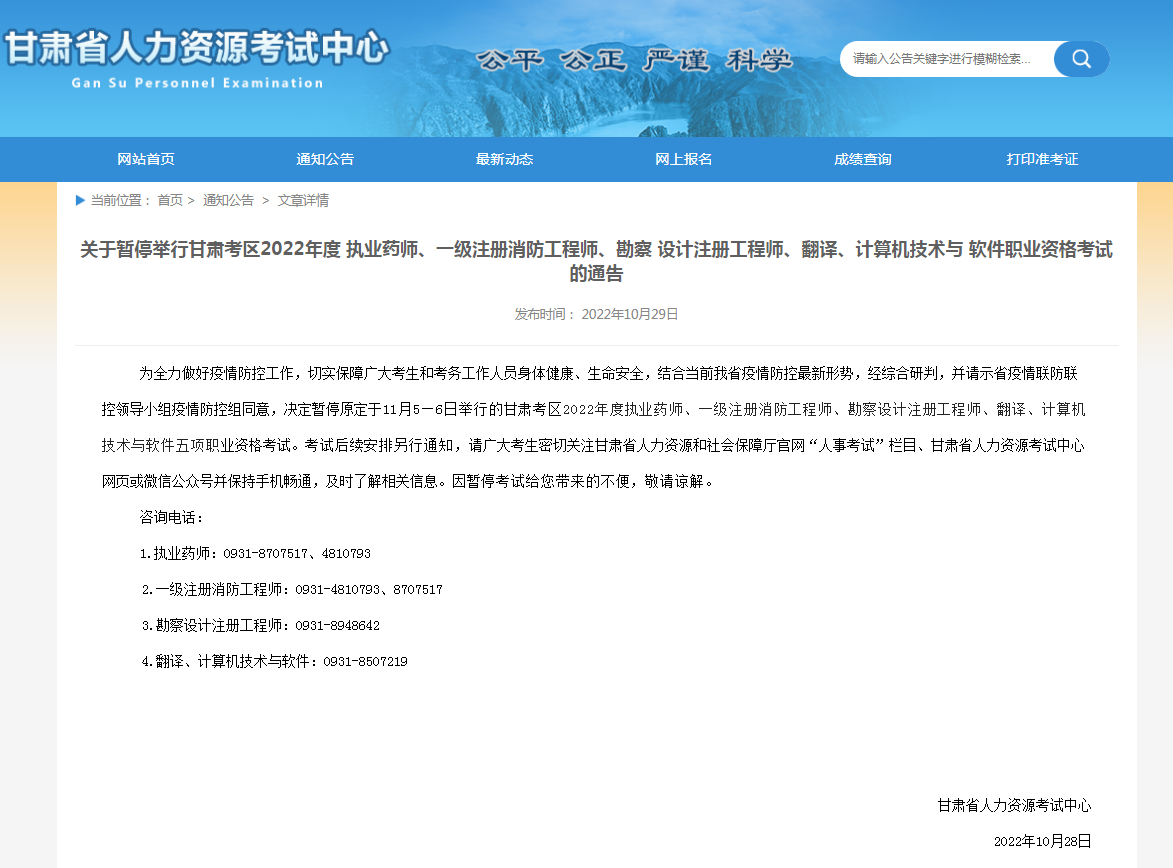Click the 首页 breadcrumb link
Viewport: 1173px width, 868px height.
click(x=170, y=201)
